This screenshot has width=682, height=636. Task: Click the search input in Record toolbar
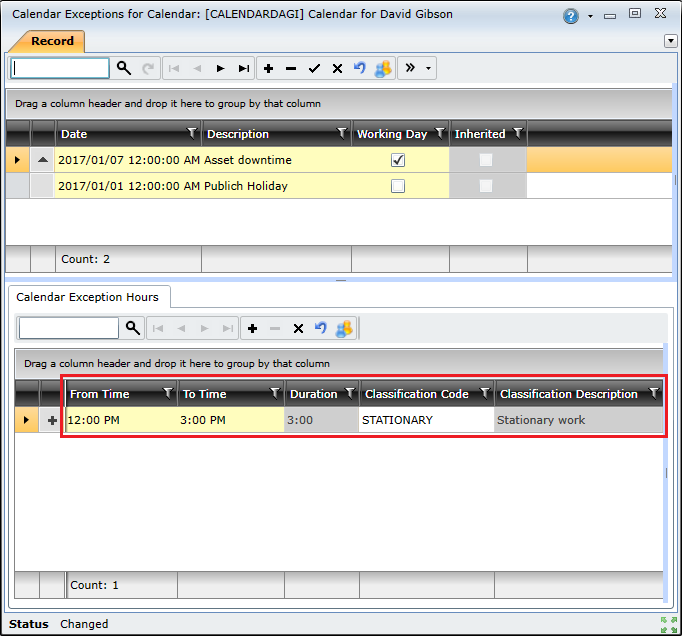click(60, 68)
